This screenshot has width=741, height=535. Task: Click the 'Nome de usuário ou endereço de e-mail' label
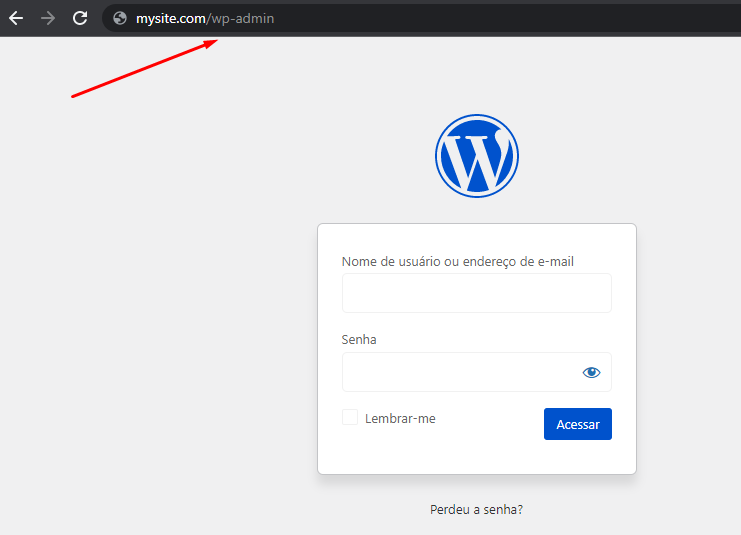pos(457,261)
